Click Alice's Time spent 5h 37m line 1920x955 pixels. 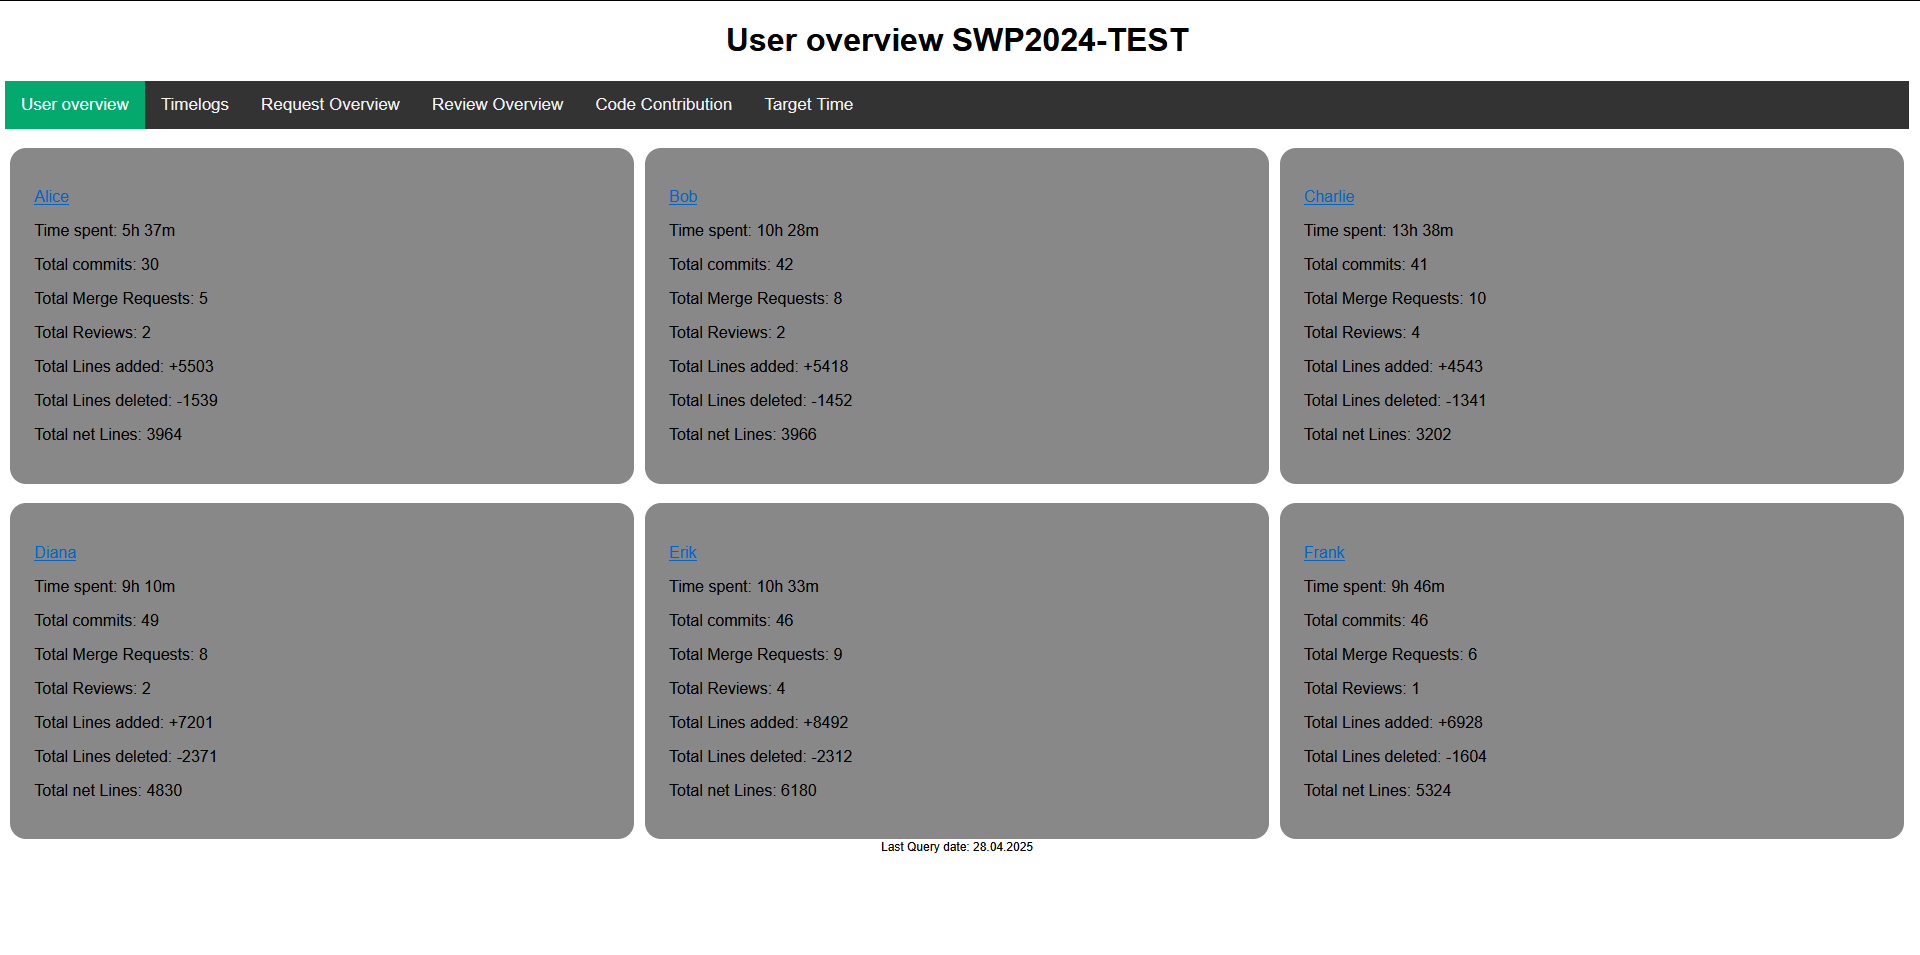pos(105,231)
